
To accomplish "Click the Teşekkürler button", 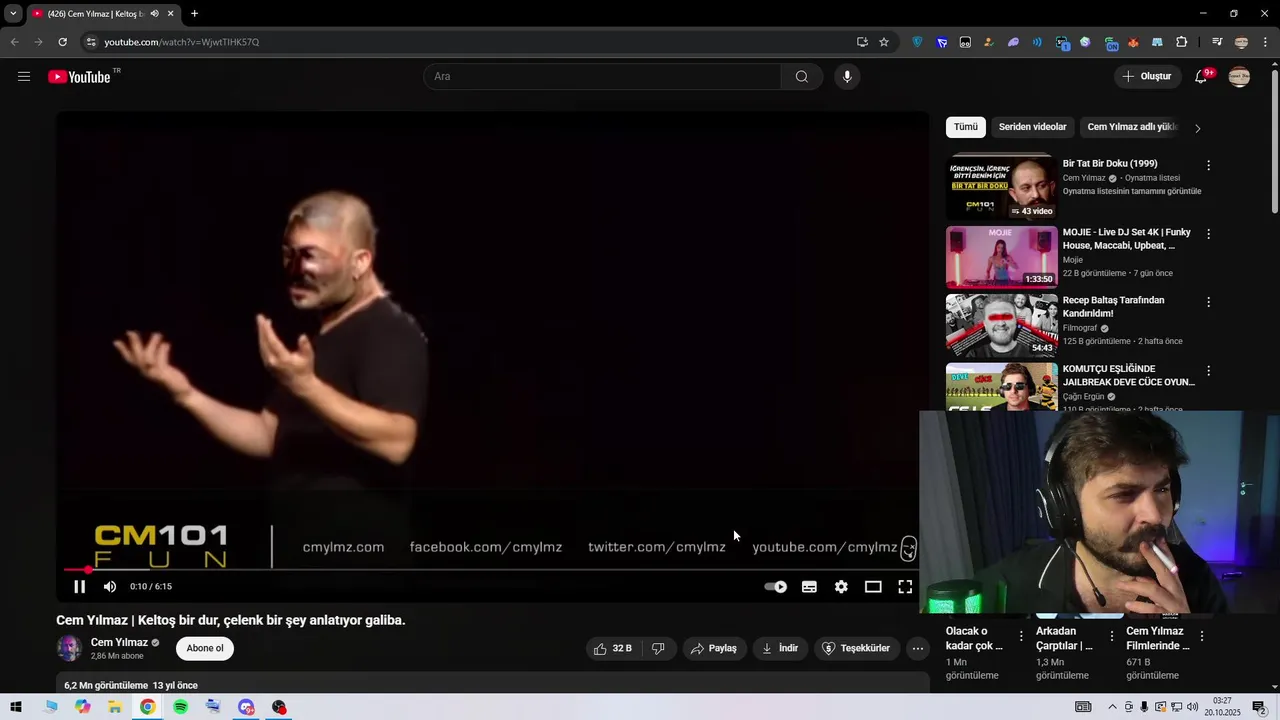I will 856,649.
